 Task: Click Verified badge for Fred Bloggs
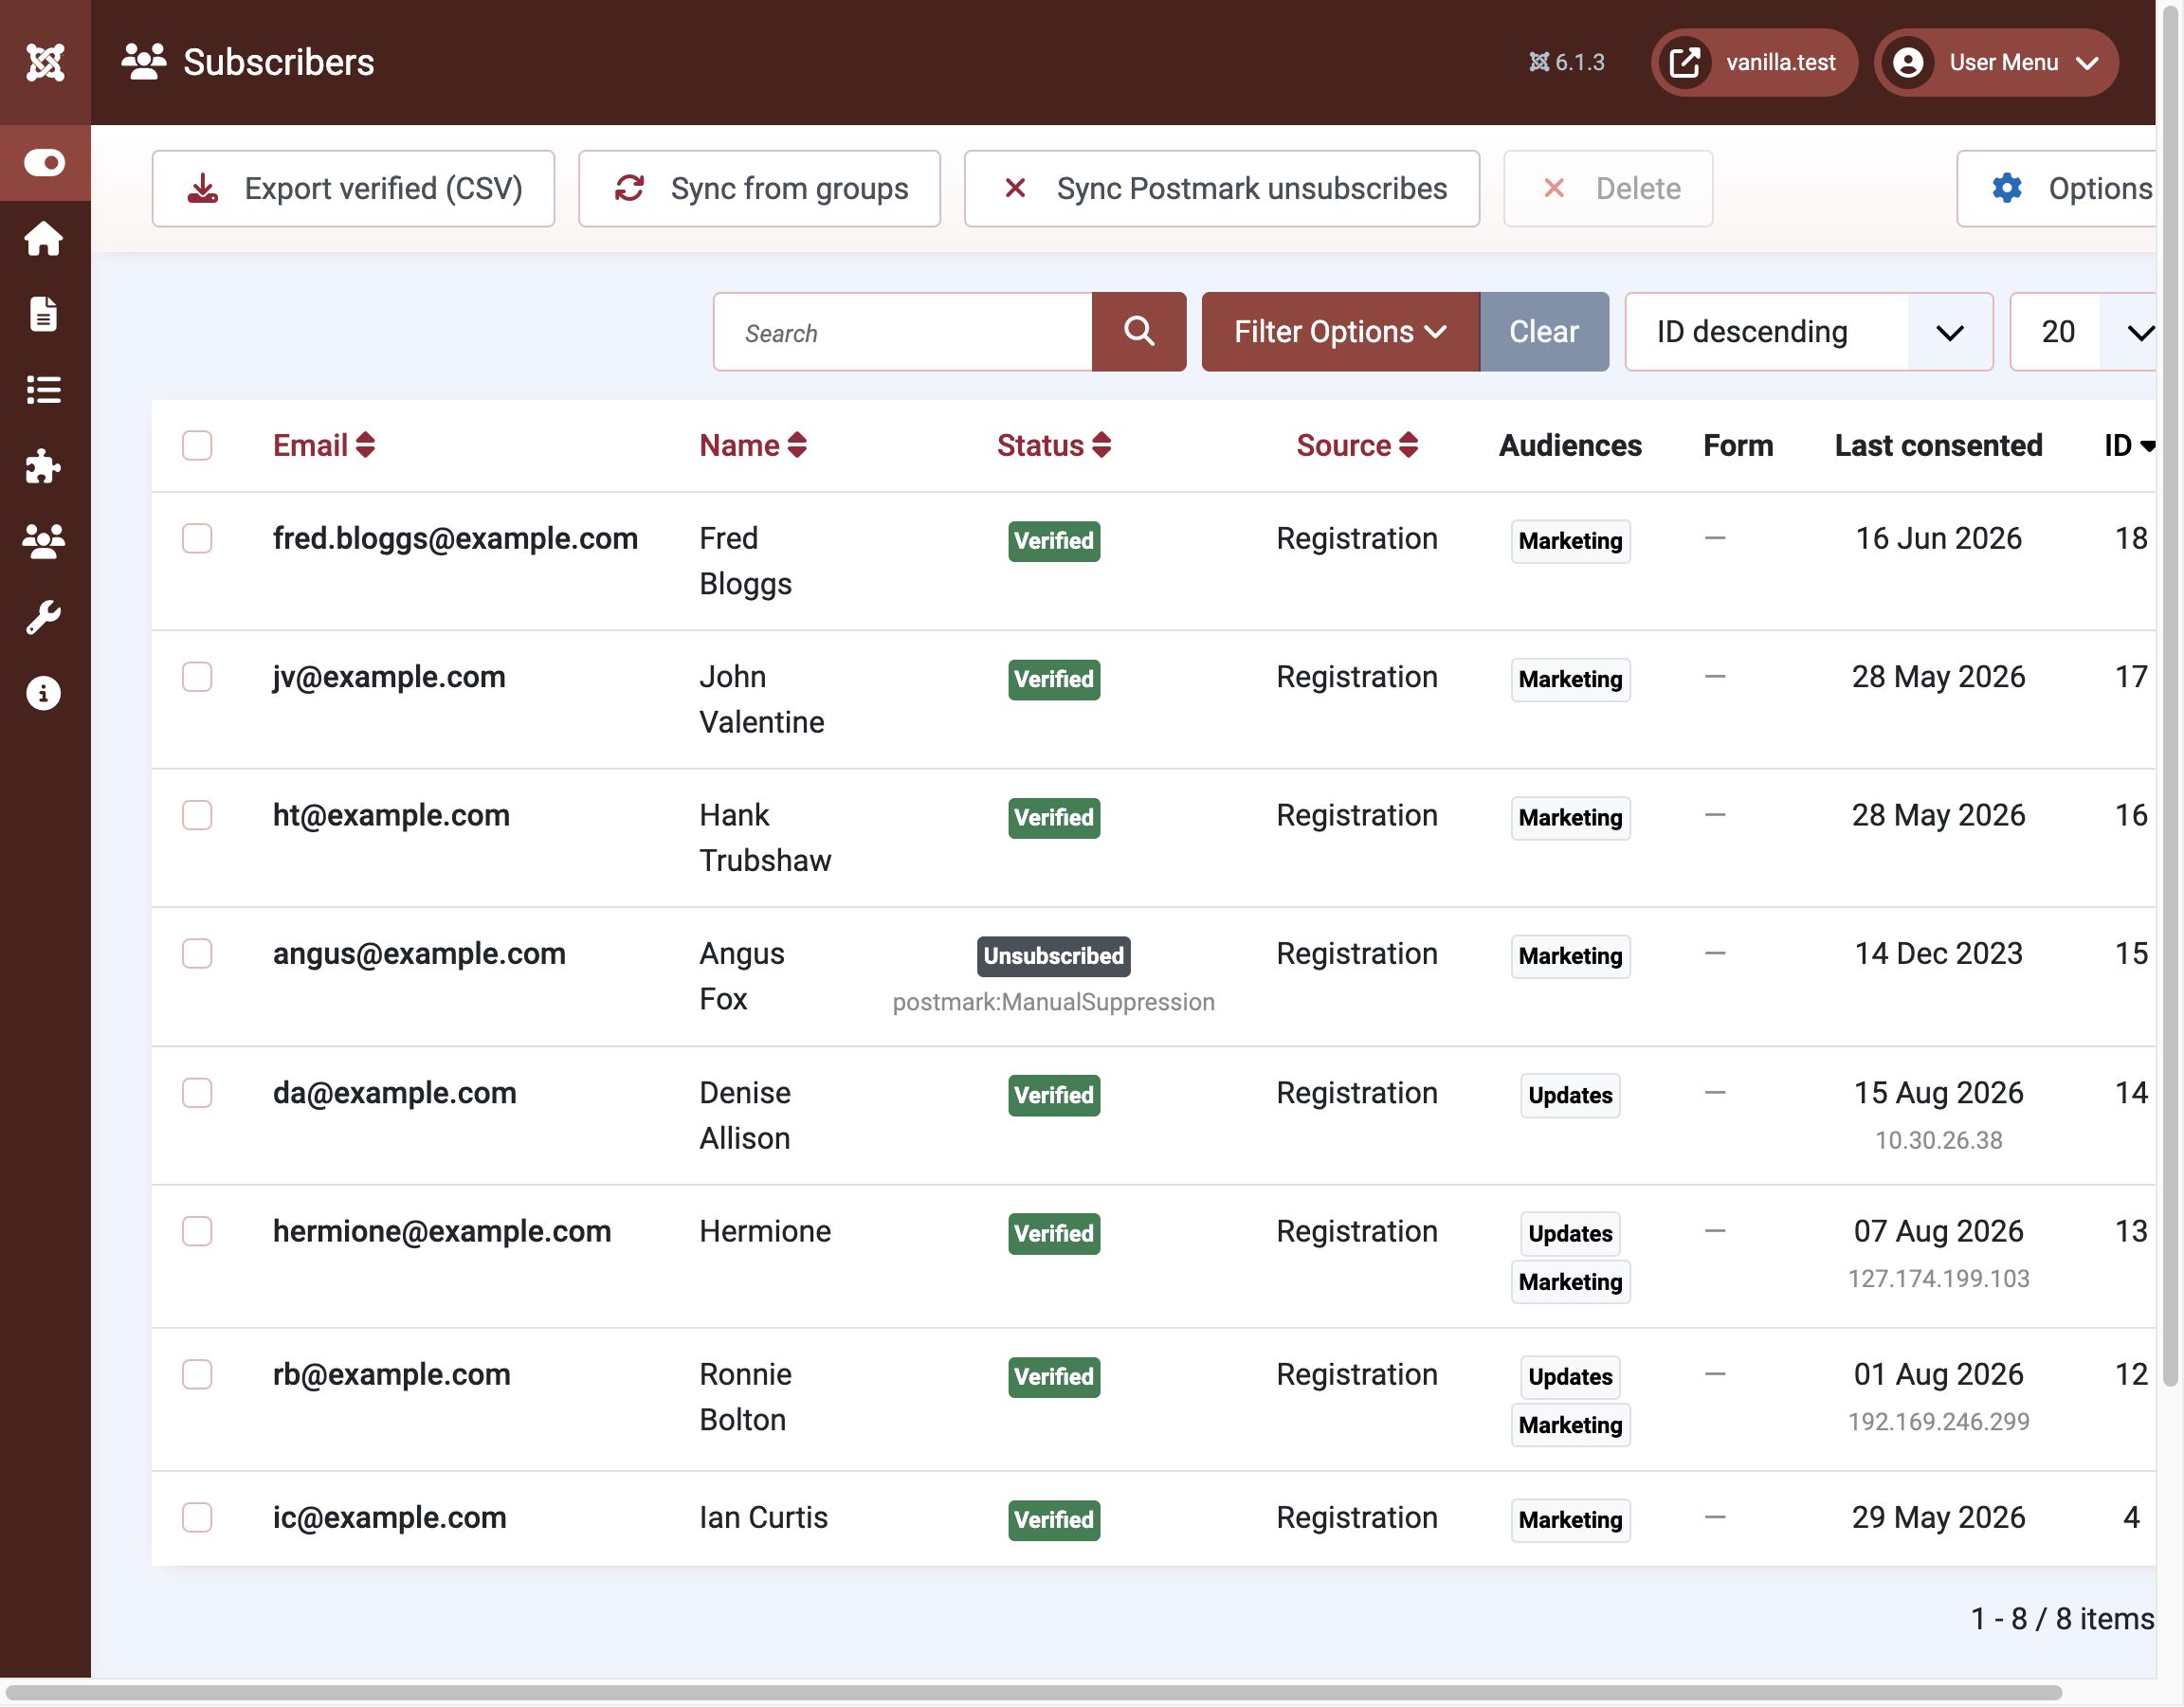[x=1054, y=541]
